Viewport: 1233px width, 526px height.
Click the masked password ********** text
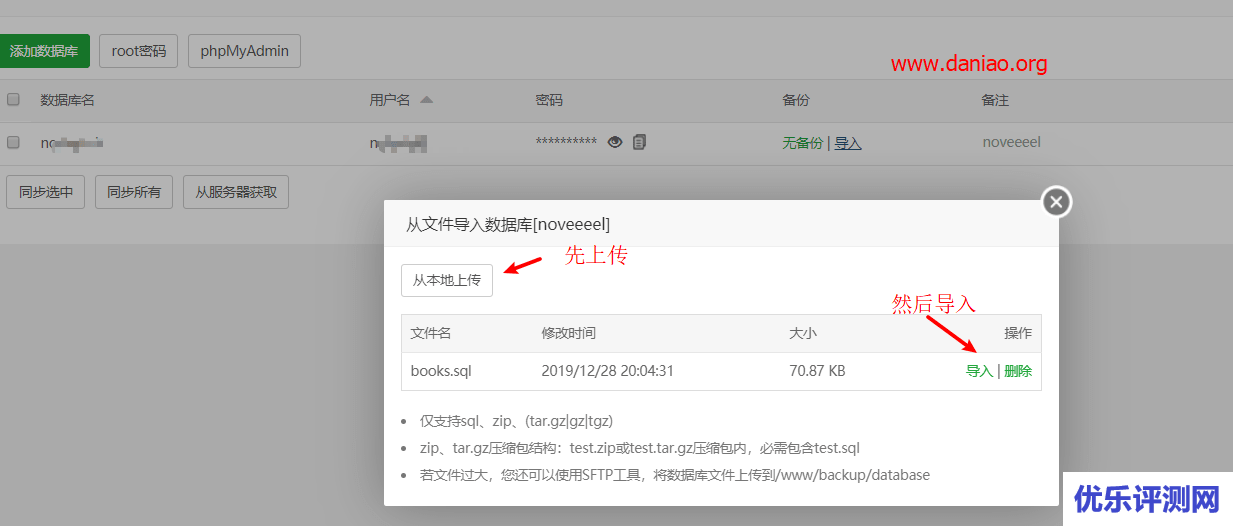(566, 143)
